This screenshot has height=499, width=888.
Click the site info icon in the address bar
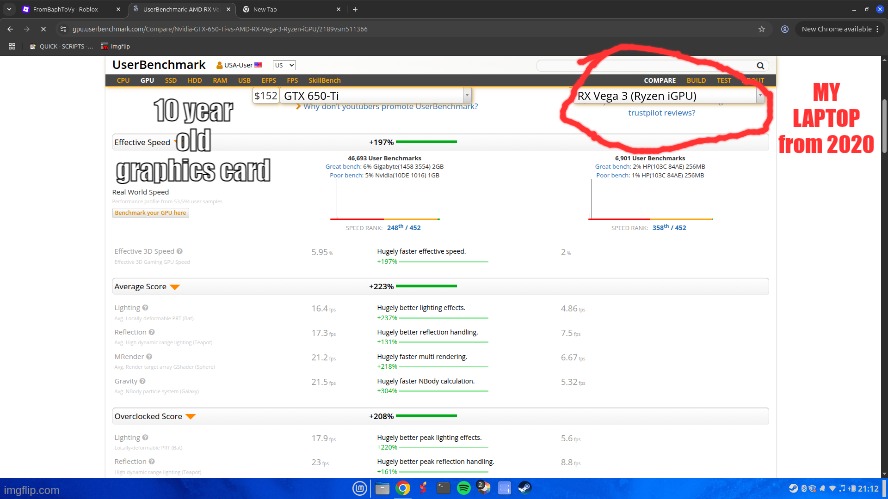coord(63,29)
